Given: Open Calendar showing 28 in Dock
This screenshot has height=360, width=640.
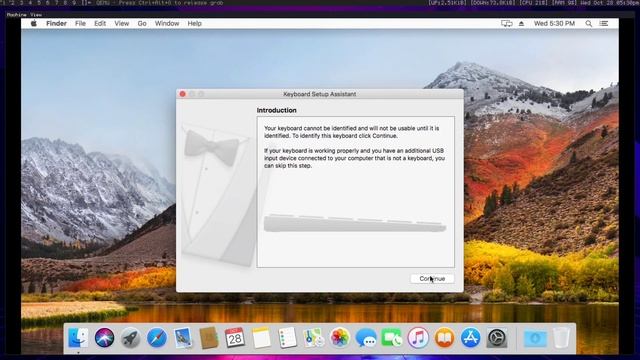Looking at the screenshot, I should pyautogui.click(x=235, y=338).
